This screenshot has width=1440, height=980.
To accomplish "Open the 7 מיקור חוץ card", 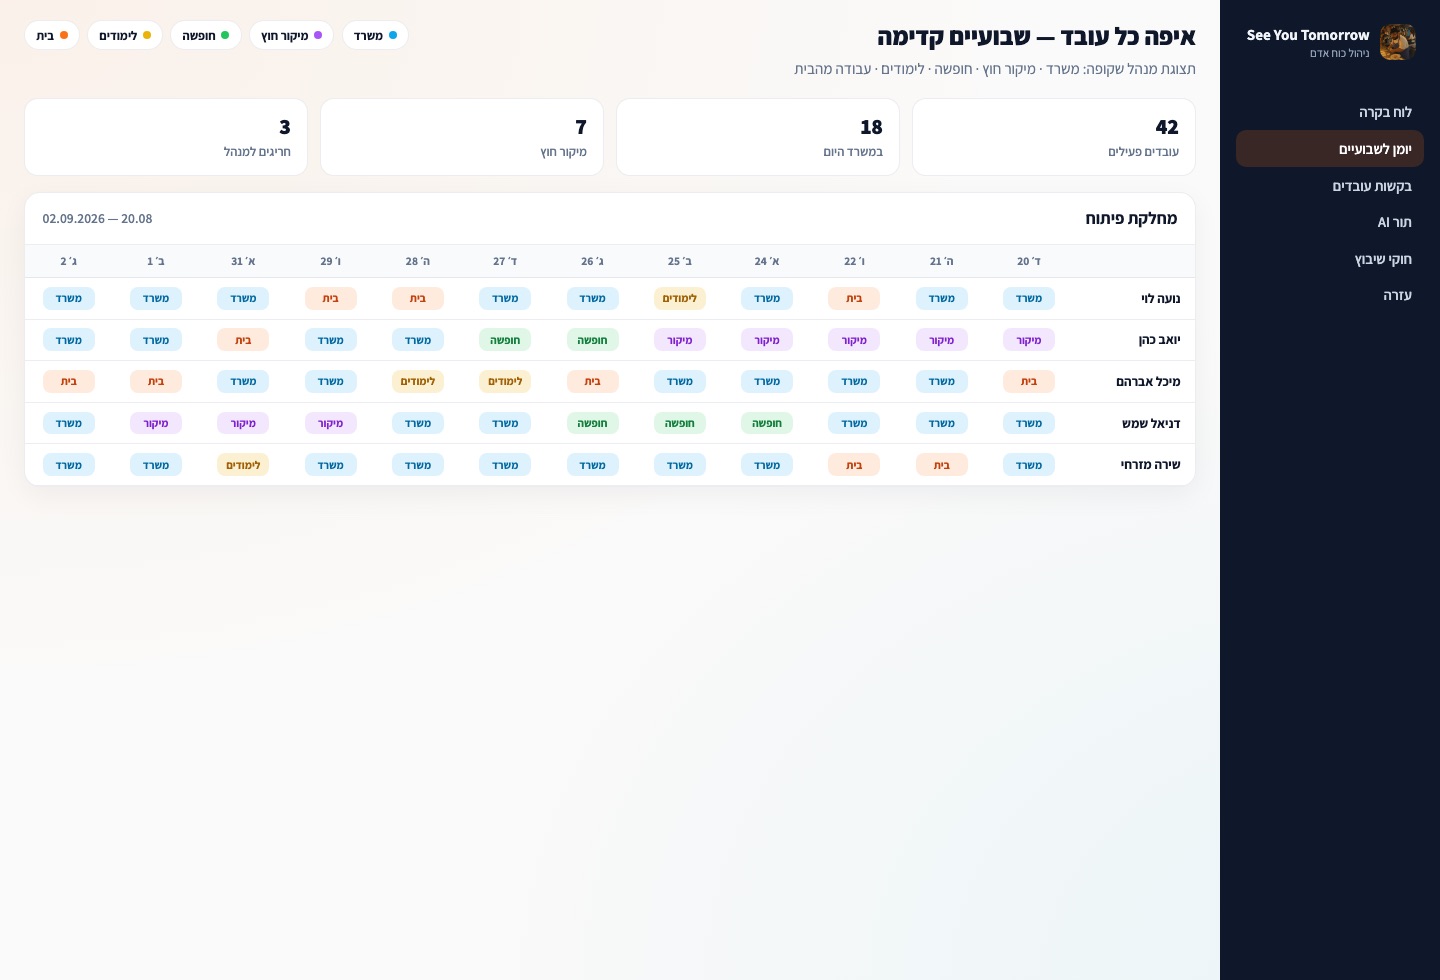I will point(462,137).
